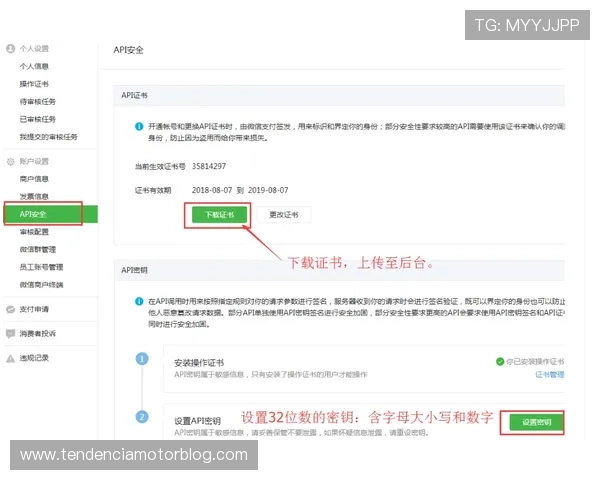Open the 违规记录 section
The image size is (600, 480).
pyautogui.click(x=34, y=358)
